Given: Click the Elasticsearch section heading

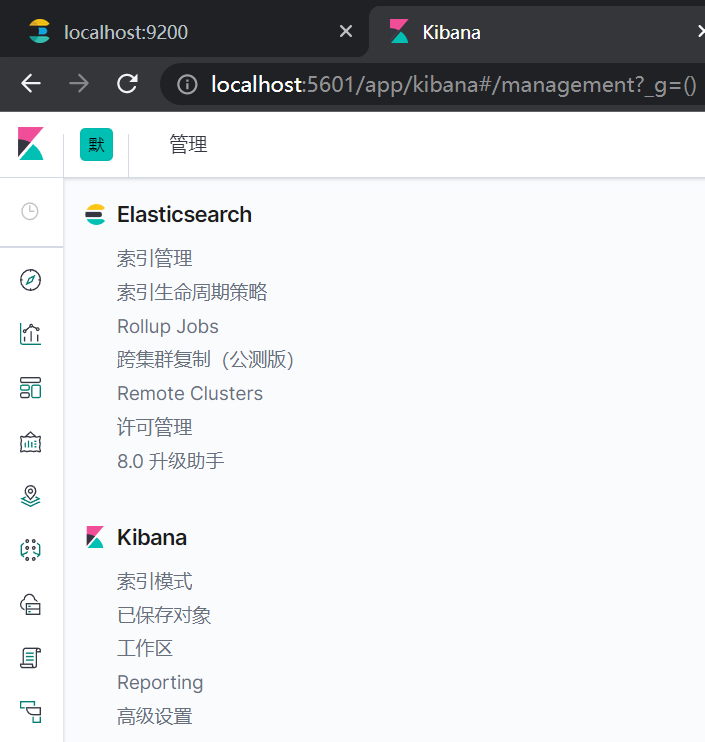Looking at the screenshot, I should pos(185,215).
